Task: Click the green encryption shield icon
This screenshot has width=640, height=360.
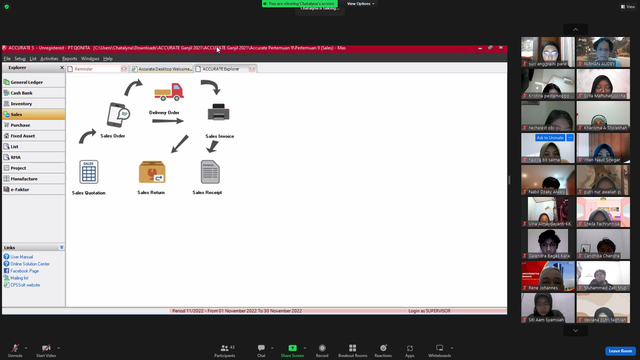Action: point(7,7)
